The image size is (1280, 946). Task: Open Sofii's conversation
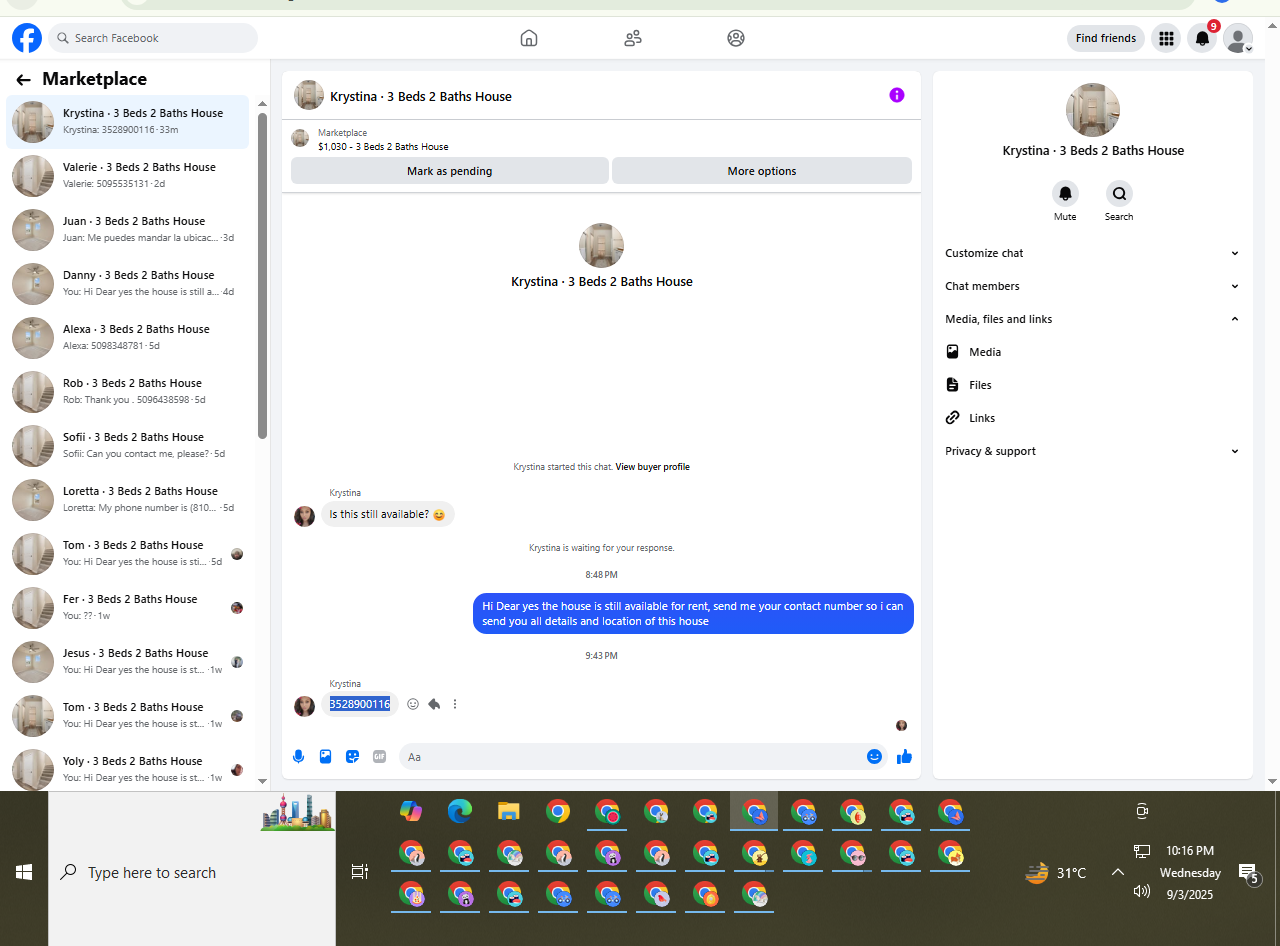tap(128, 446)
